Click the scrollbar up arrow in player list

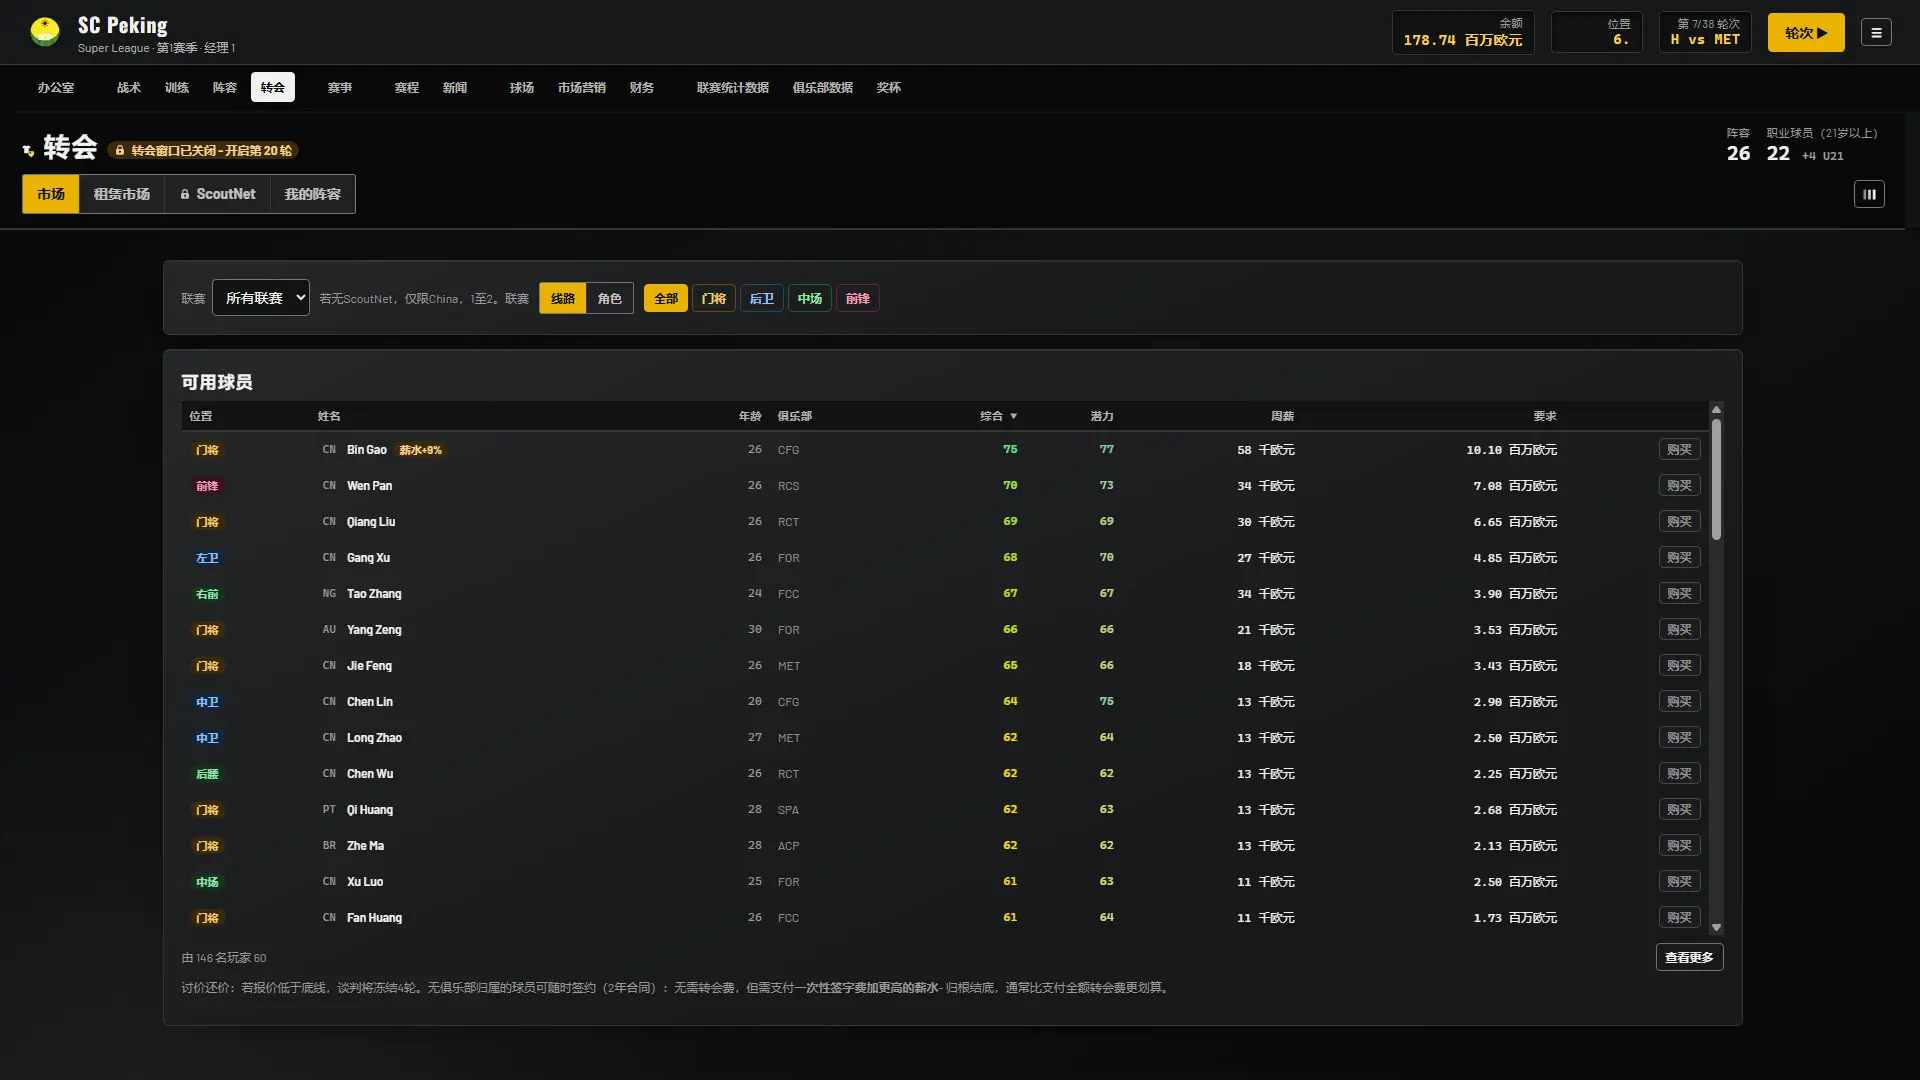(1716, 409)
